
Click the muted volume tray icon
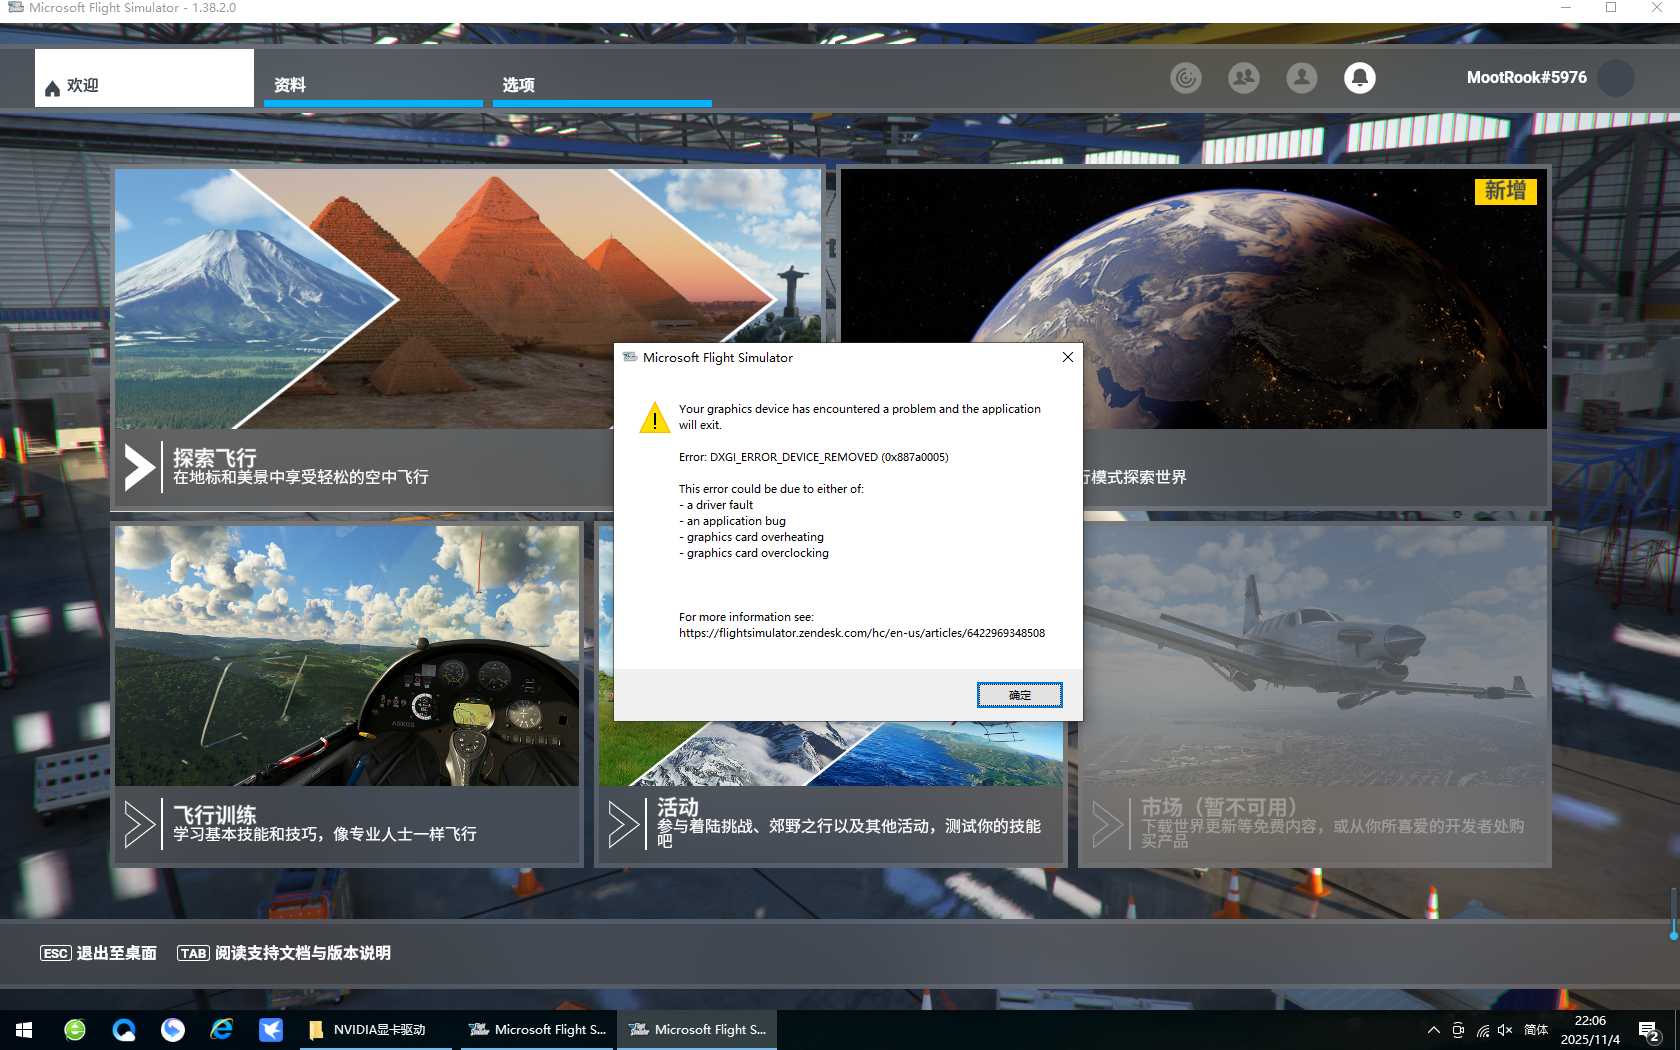click(1505, 1030)
